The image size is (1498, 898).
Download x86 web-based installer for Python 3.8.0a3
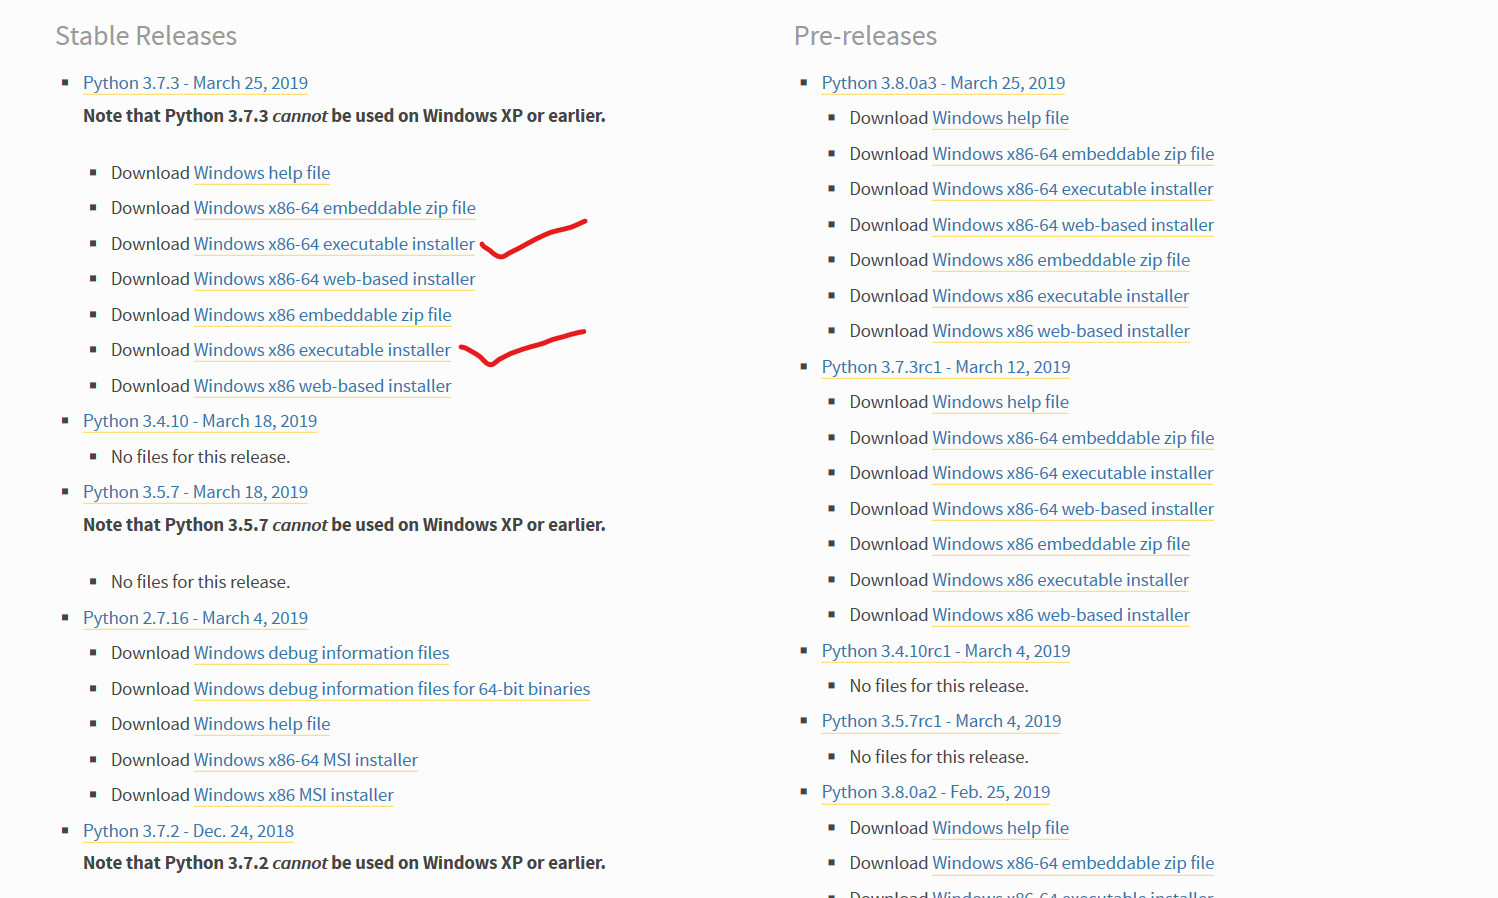(x=1061, y=331)
